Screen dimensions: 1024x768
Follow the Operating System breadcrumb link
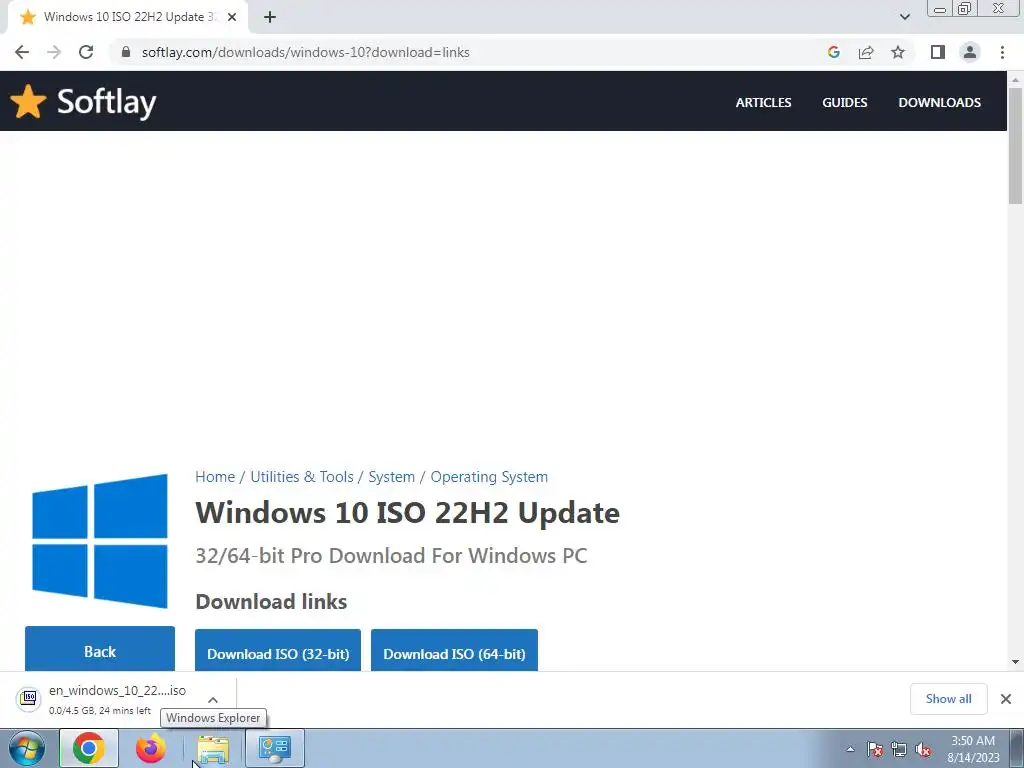[489, 477]
